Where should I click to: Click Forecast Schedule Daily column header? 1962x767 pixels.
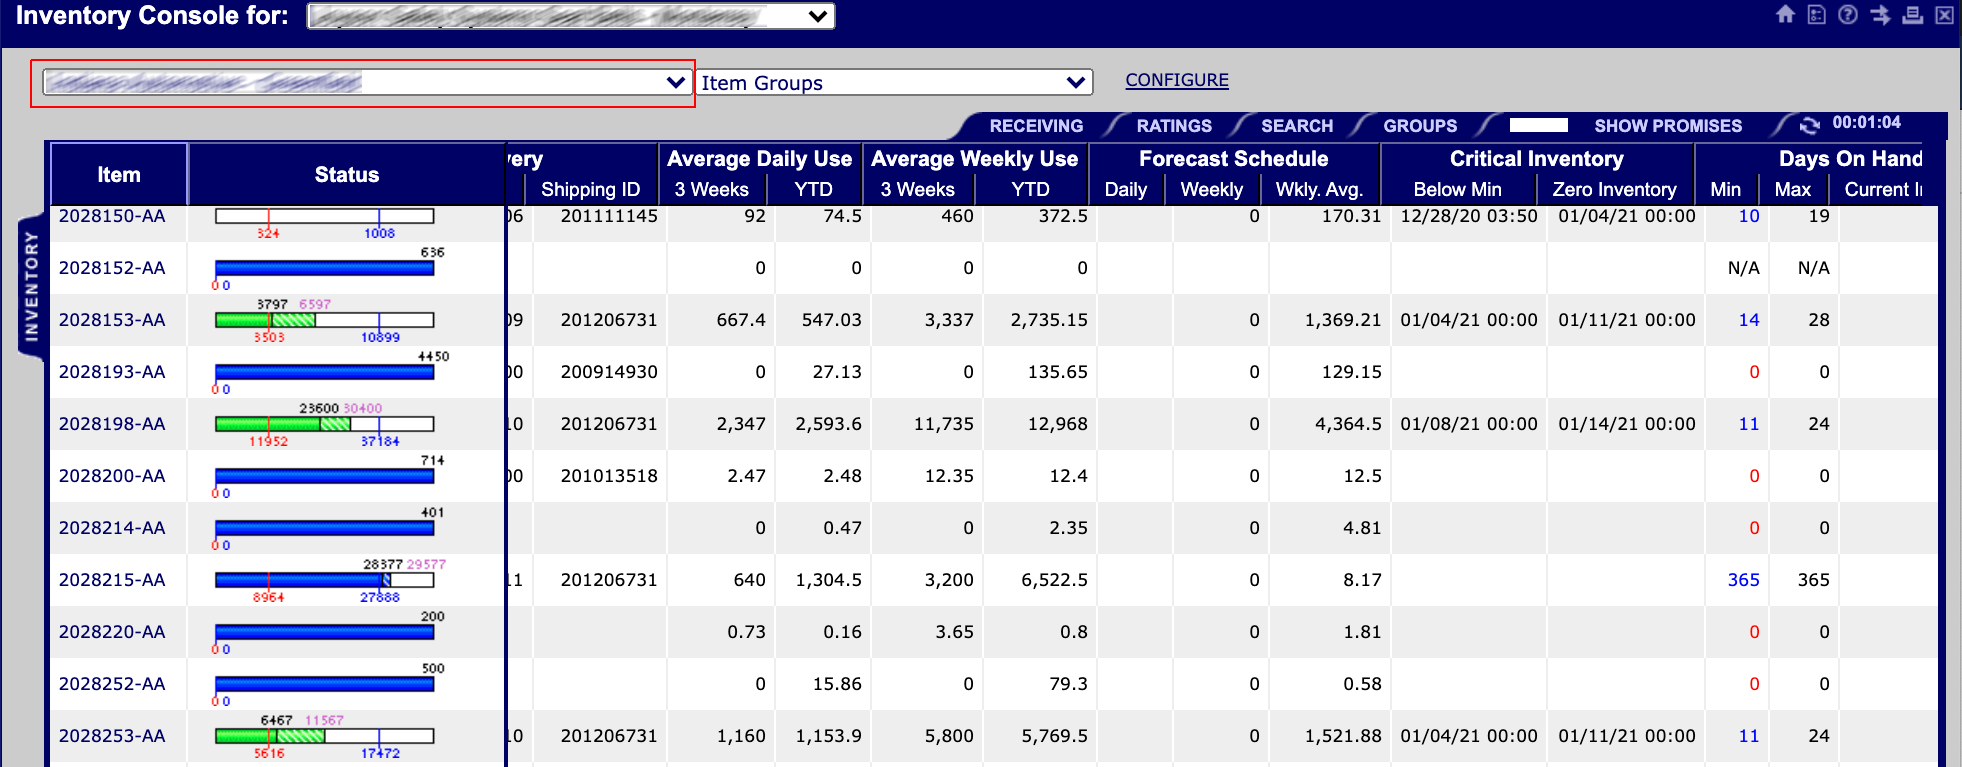1125,189
